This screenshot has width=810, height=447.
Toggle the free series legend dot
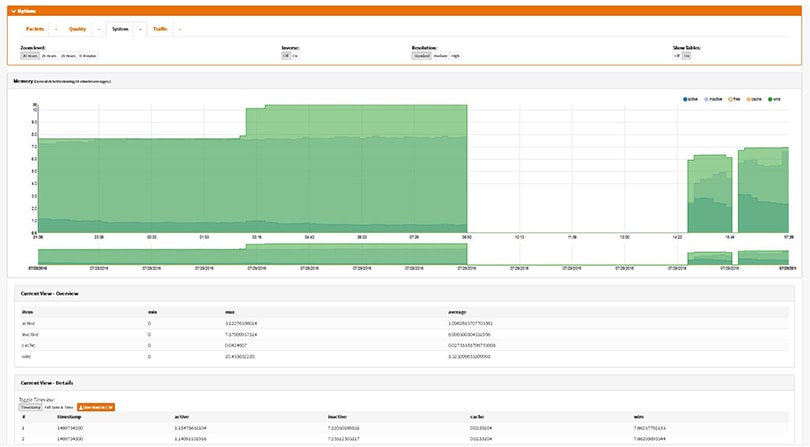tap(731, 99)
